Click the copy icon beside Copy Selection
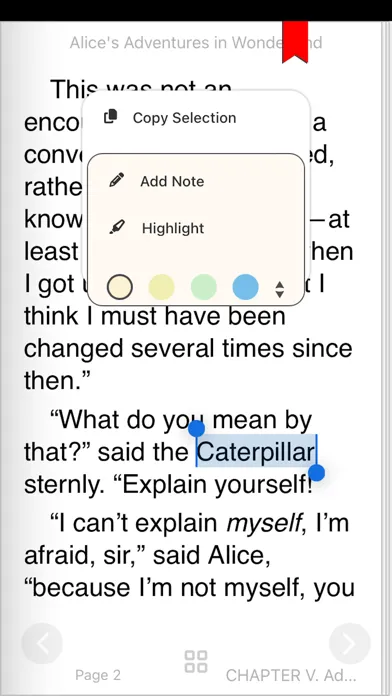This screenshot has height=696, width=392. pos(111,117)
